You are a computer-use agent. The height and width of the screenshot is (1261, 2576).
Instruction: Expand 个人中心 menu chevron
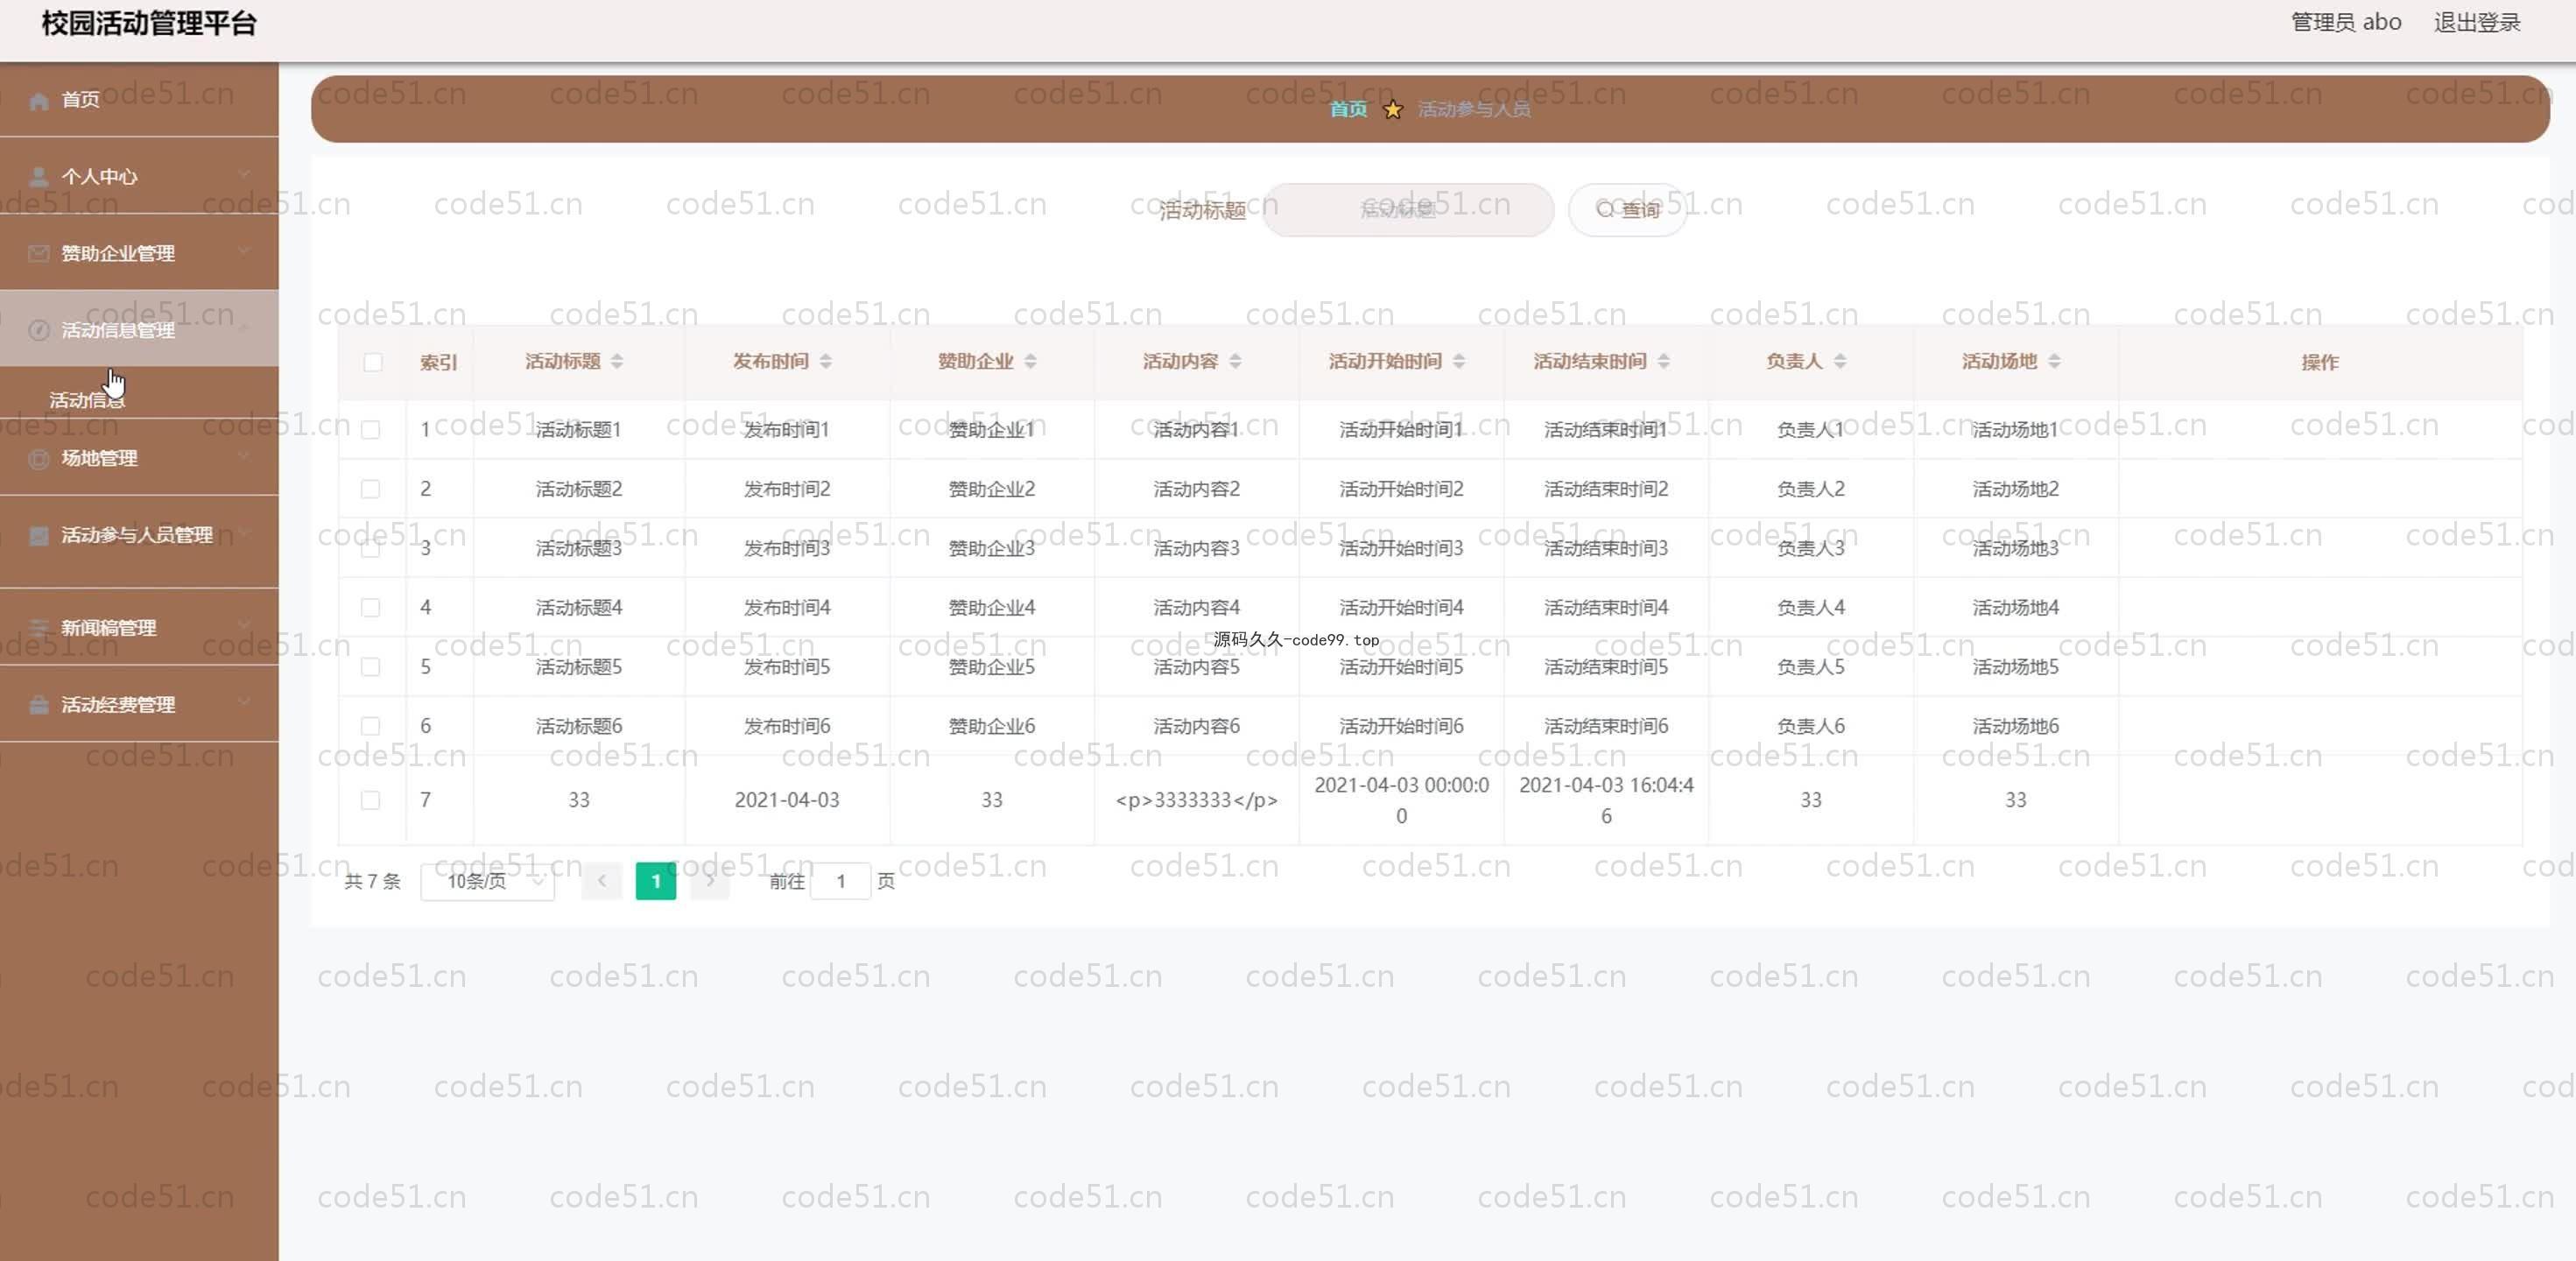(x=244, y=175)
